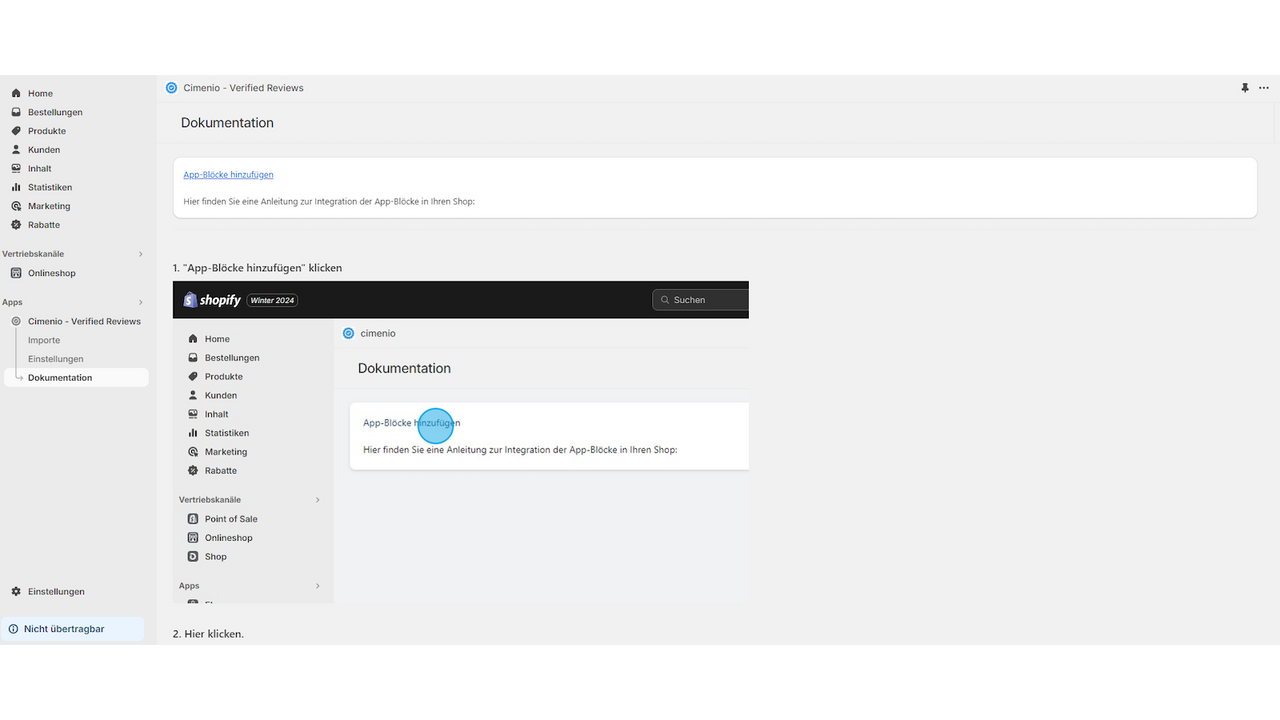Click the Dokumentation page heading
The image size is (1280, 720).
227,123
